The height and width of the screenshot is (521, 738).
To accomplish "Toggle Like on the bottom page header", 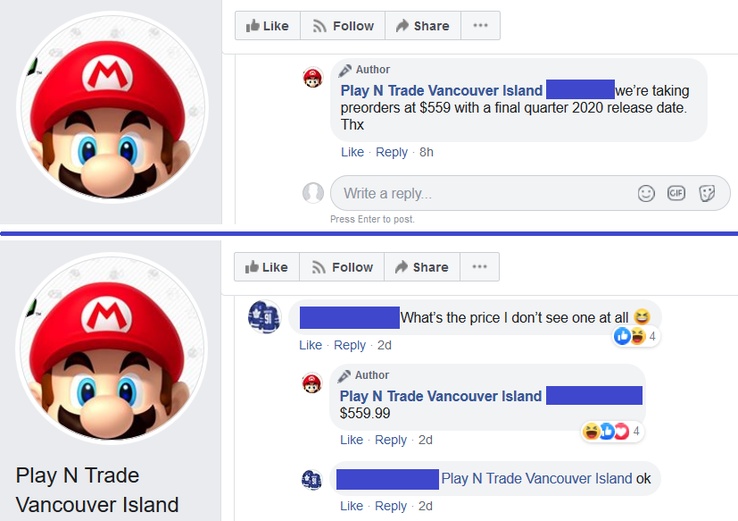I will point(267,267).
